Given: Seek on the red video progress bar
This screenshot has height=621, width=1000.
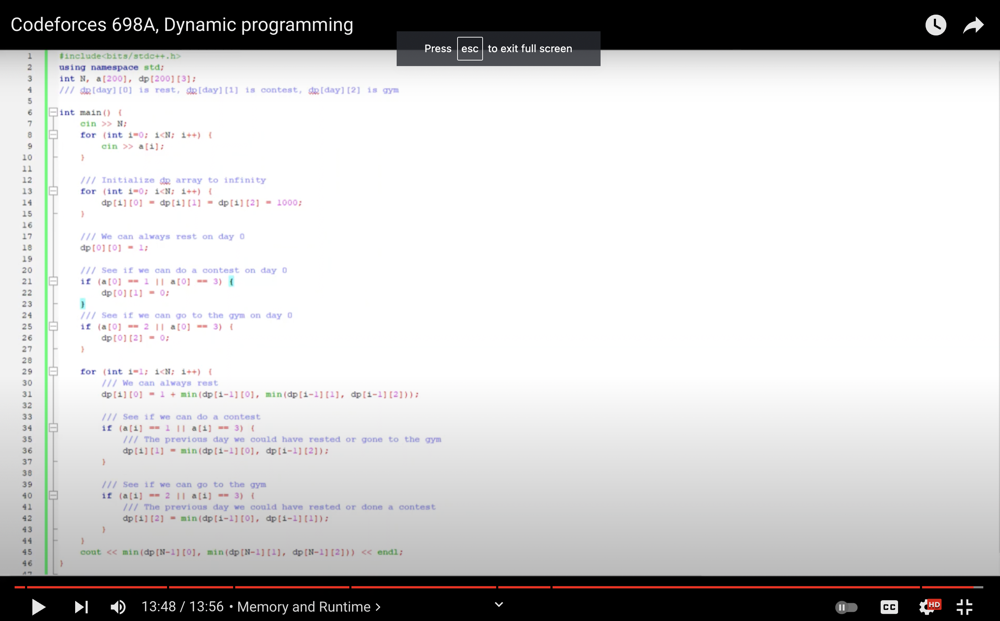Looking at the screenshot, I should pos(499,587).
